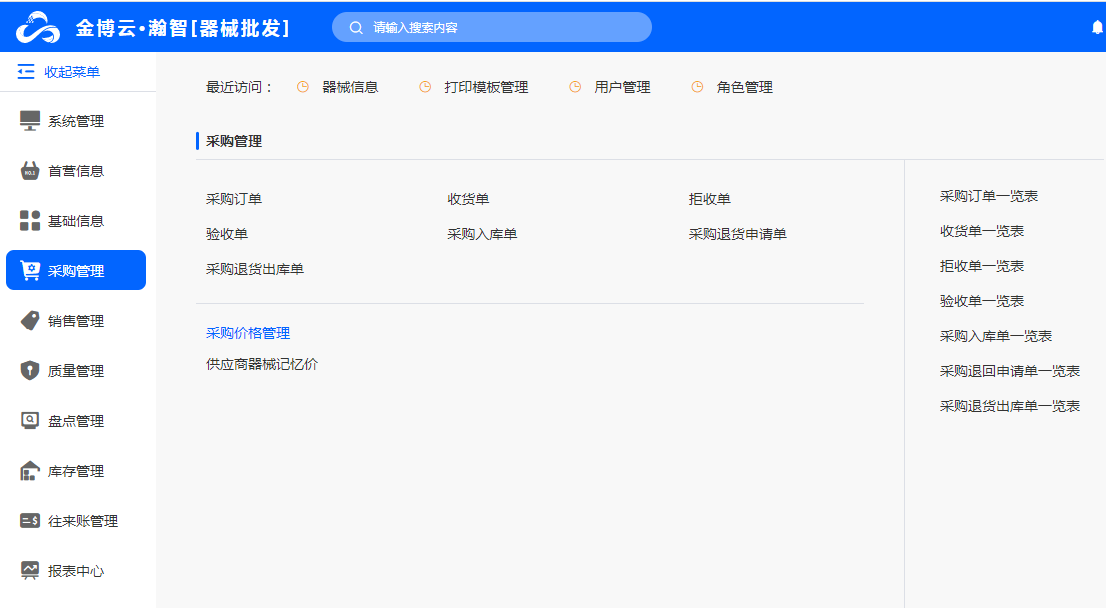
Task: Click the 基础信息 grid icon
Action: coord(30,221)
